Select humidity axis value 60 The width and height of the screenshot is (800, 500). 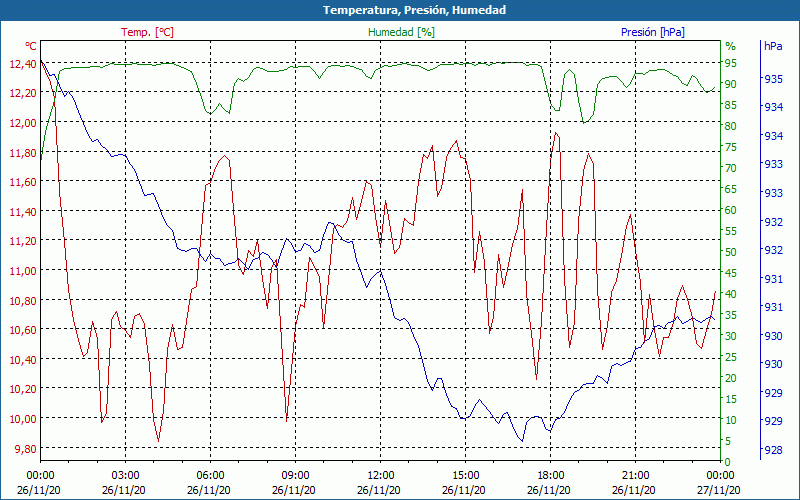[x=731, y=210]
